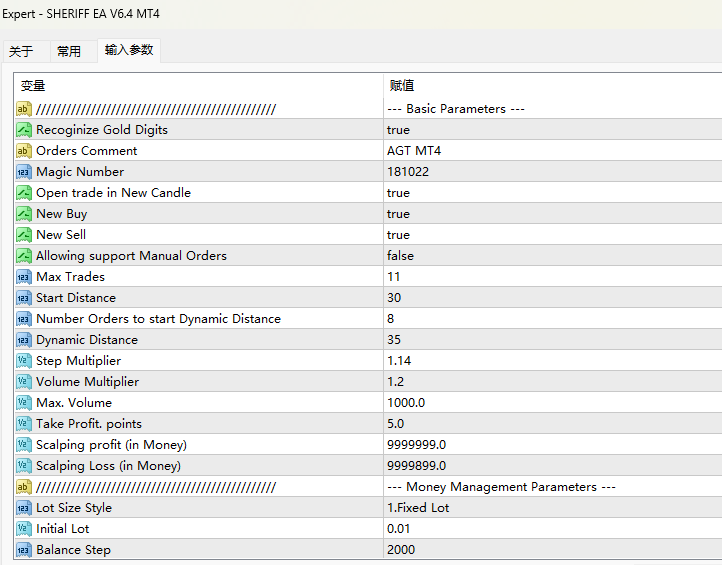Click the icon next to Max Trades
The width and height of the screenshot is (722, 565).
24,277
